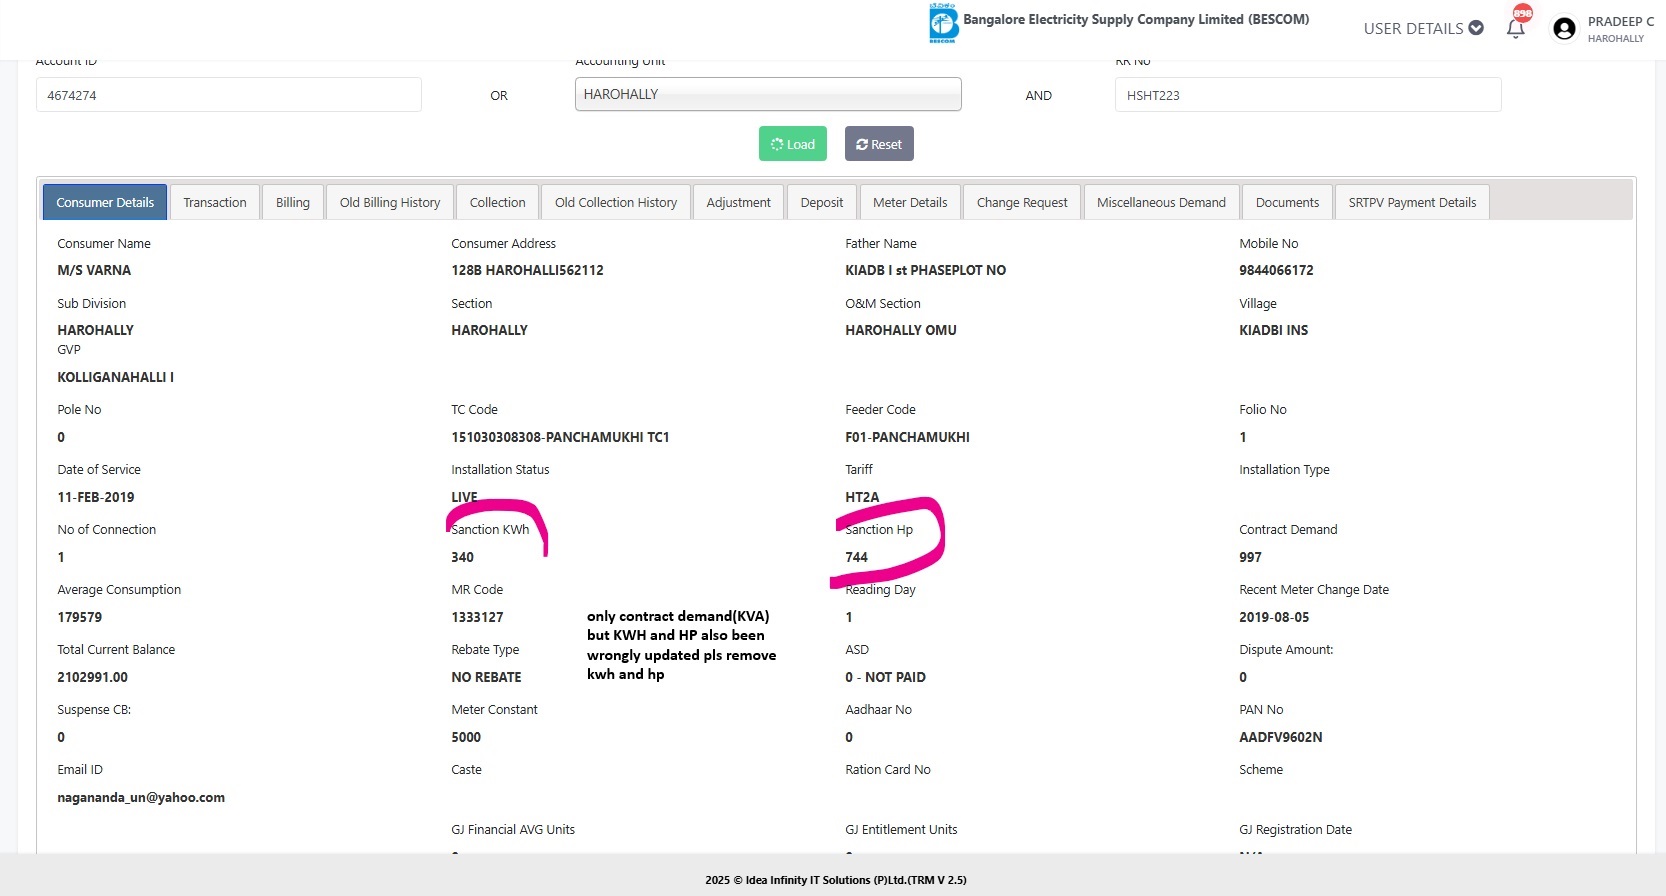Open the Old Billing History tab
Viewport: 1666px width, 896px height.
tap(390, 202)
